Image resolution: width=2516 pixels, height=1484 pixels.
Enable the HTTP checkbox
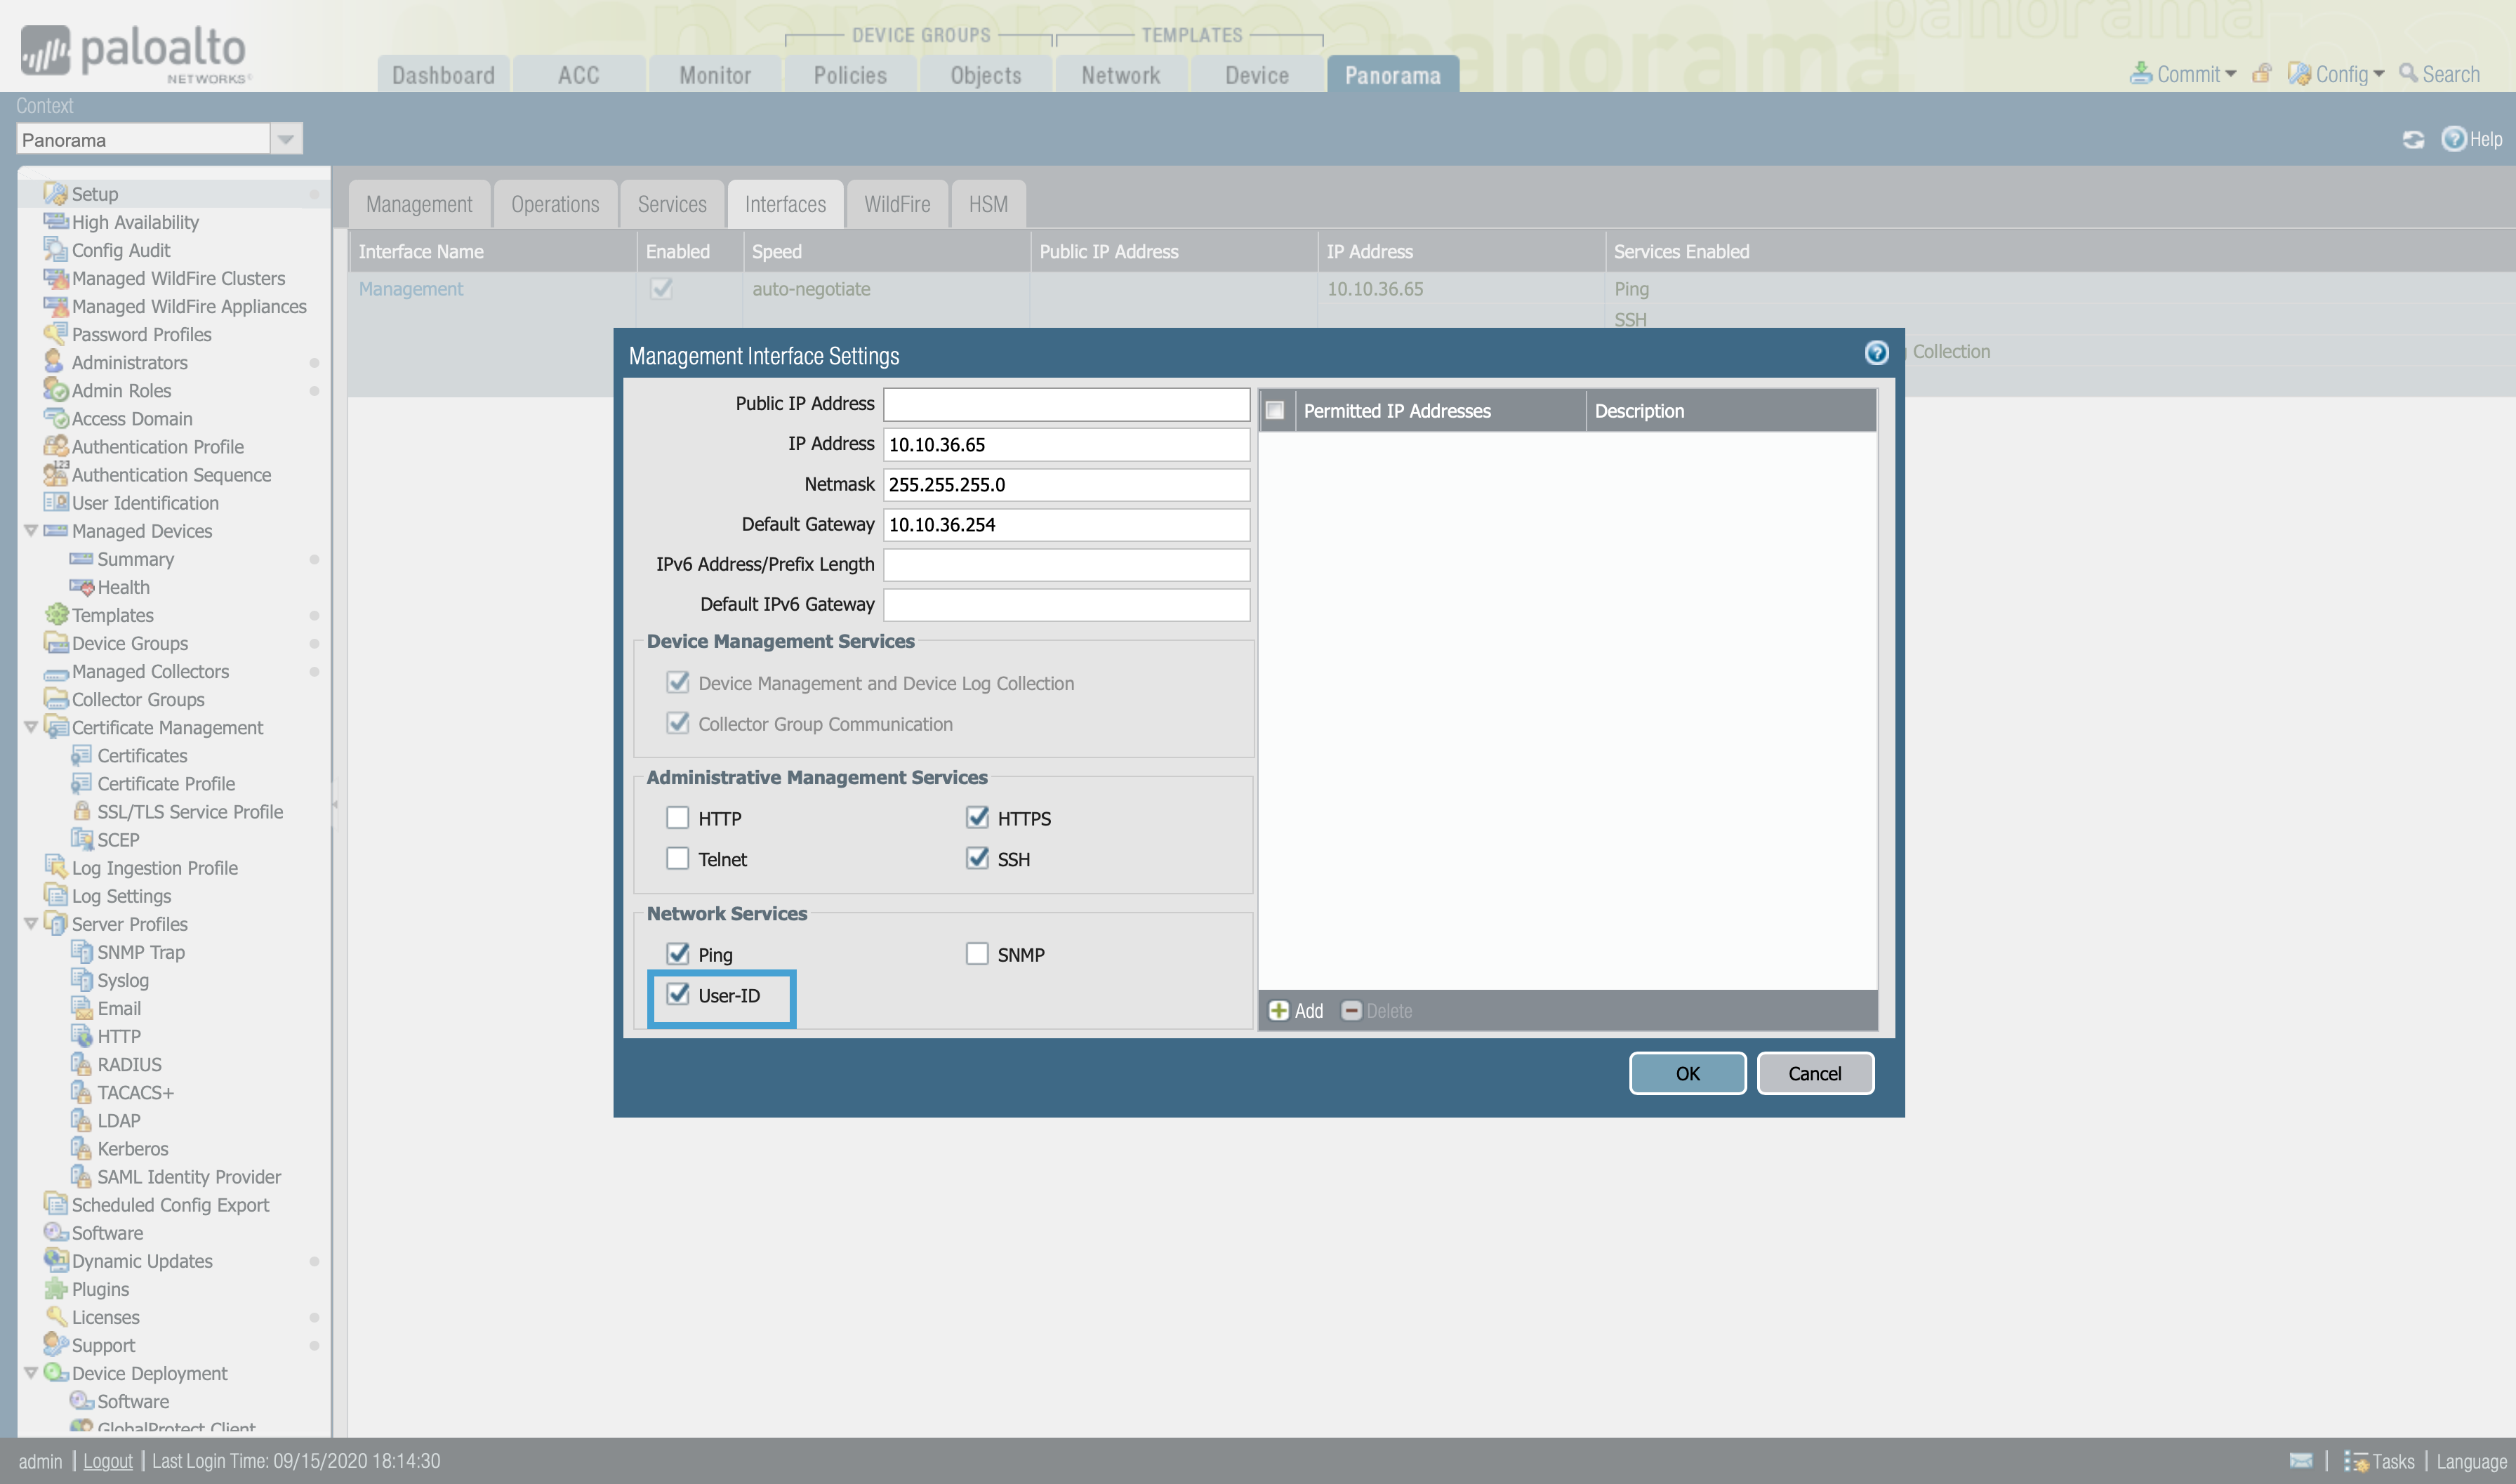click(677, 818)
